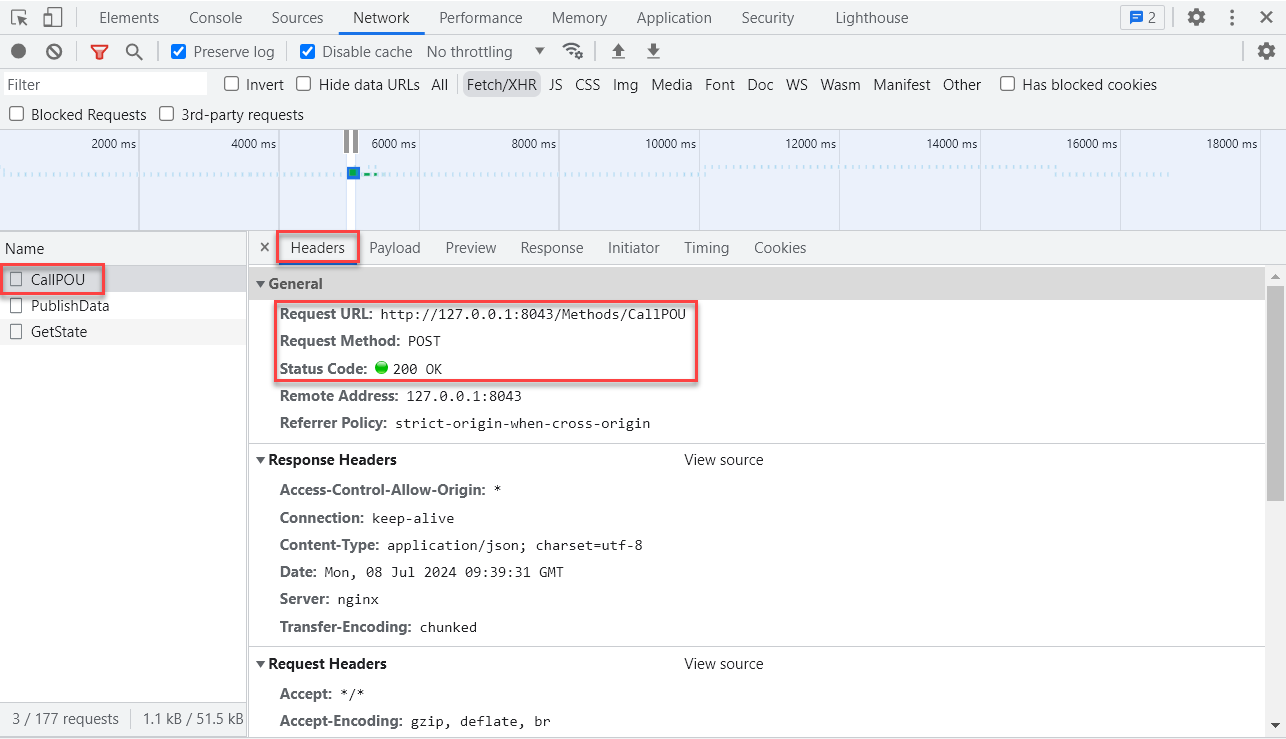Filter requests by JS
Viewport: 1286px width, 739px height.
(556, 84)
